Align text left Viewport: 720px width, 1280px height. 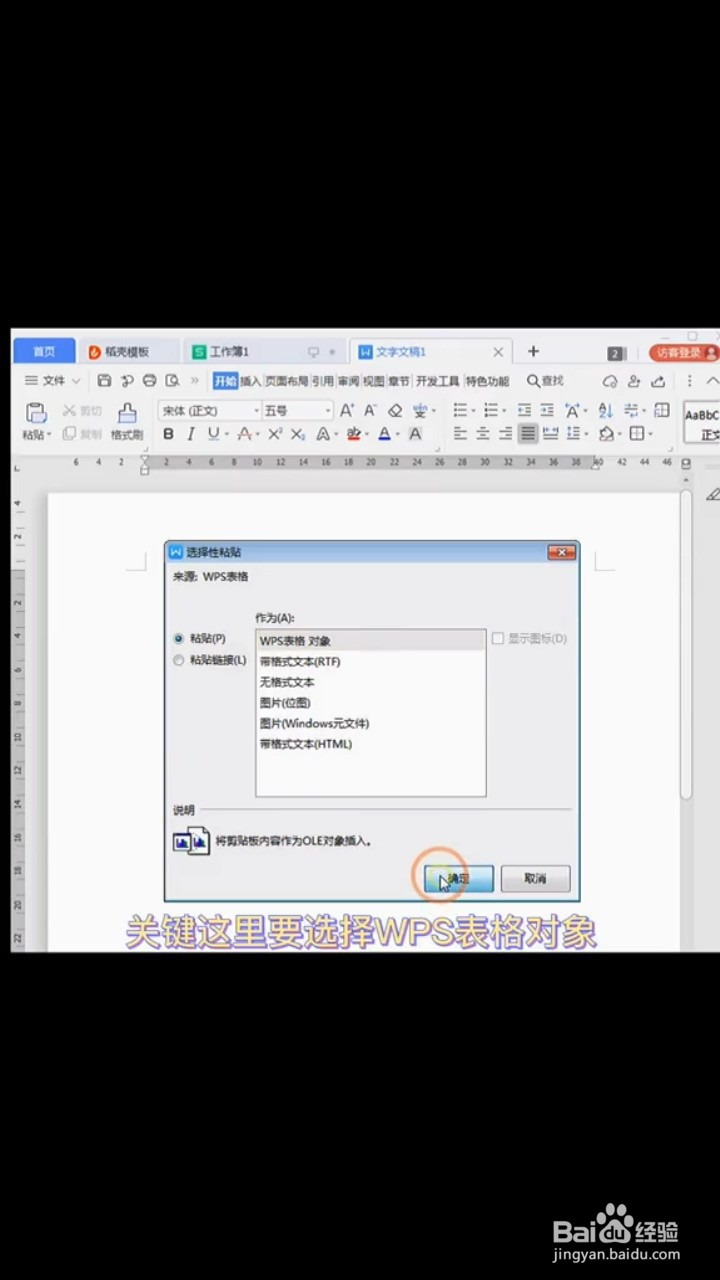pos(460,434)
